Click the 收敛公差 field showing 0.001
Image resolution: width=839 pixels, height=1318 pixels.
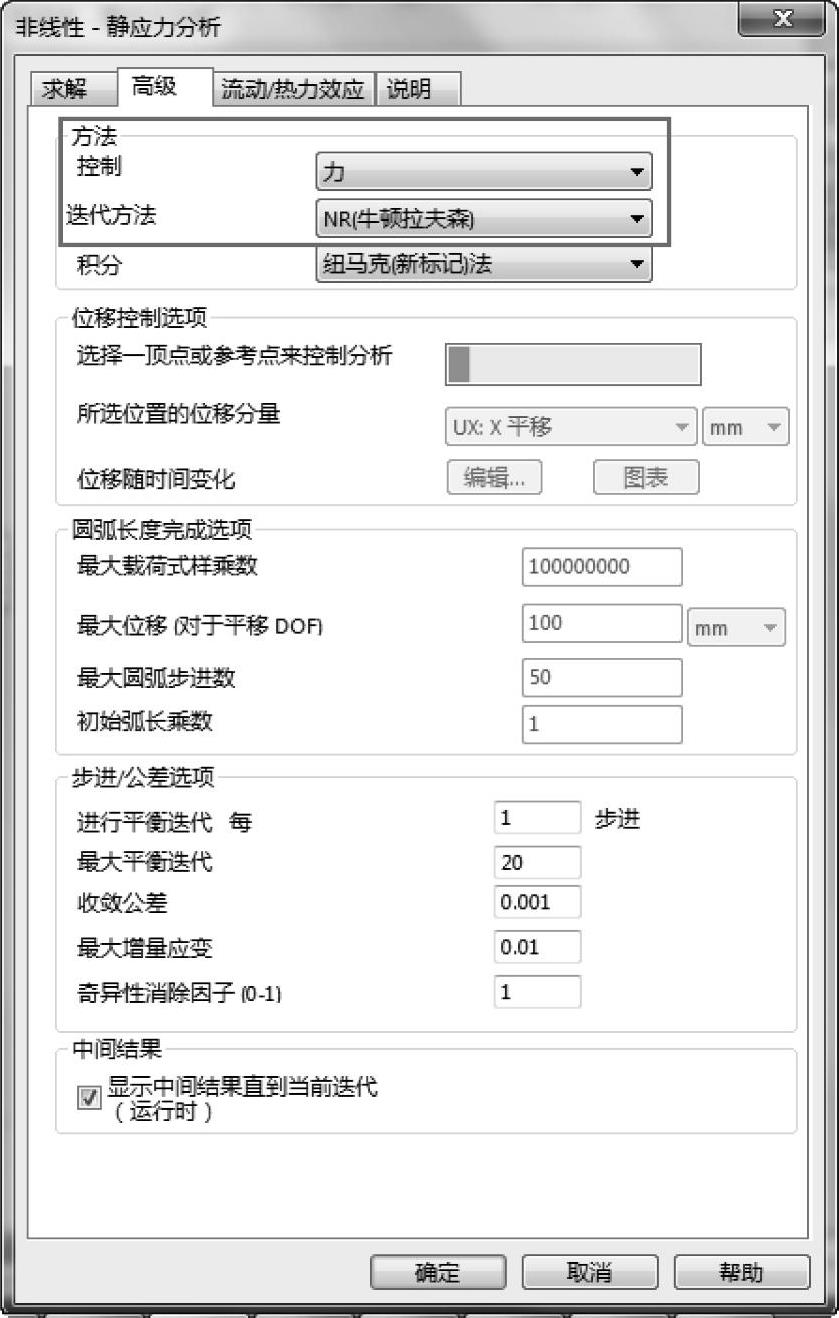pyautogui.click(x=538, y=902)
